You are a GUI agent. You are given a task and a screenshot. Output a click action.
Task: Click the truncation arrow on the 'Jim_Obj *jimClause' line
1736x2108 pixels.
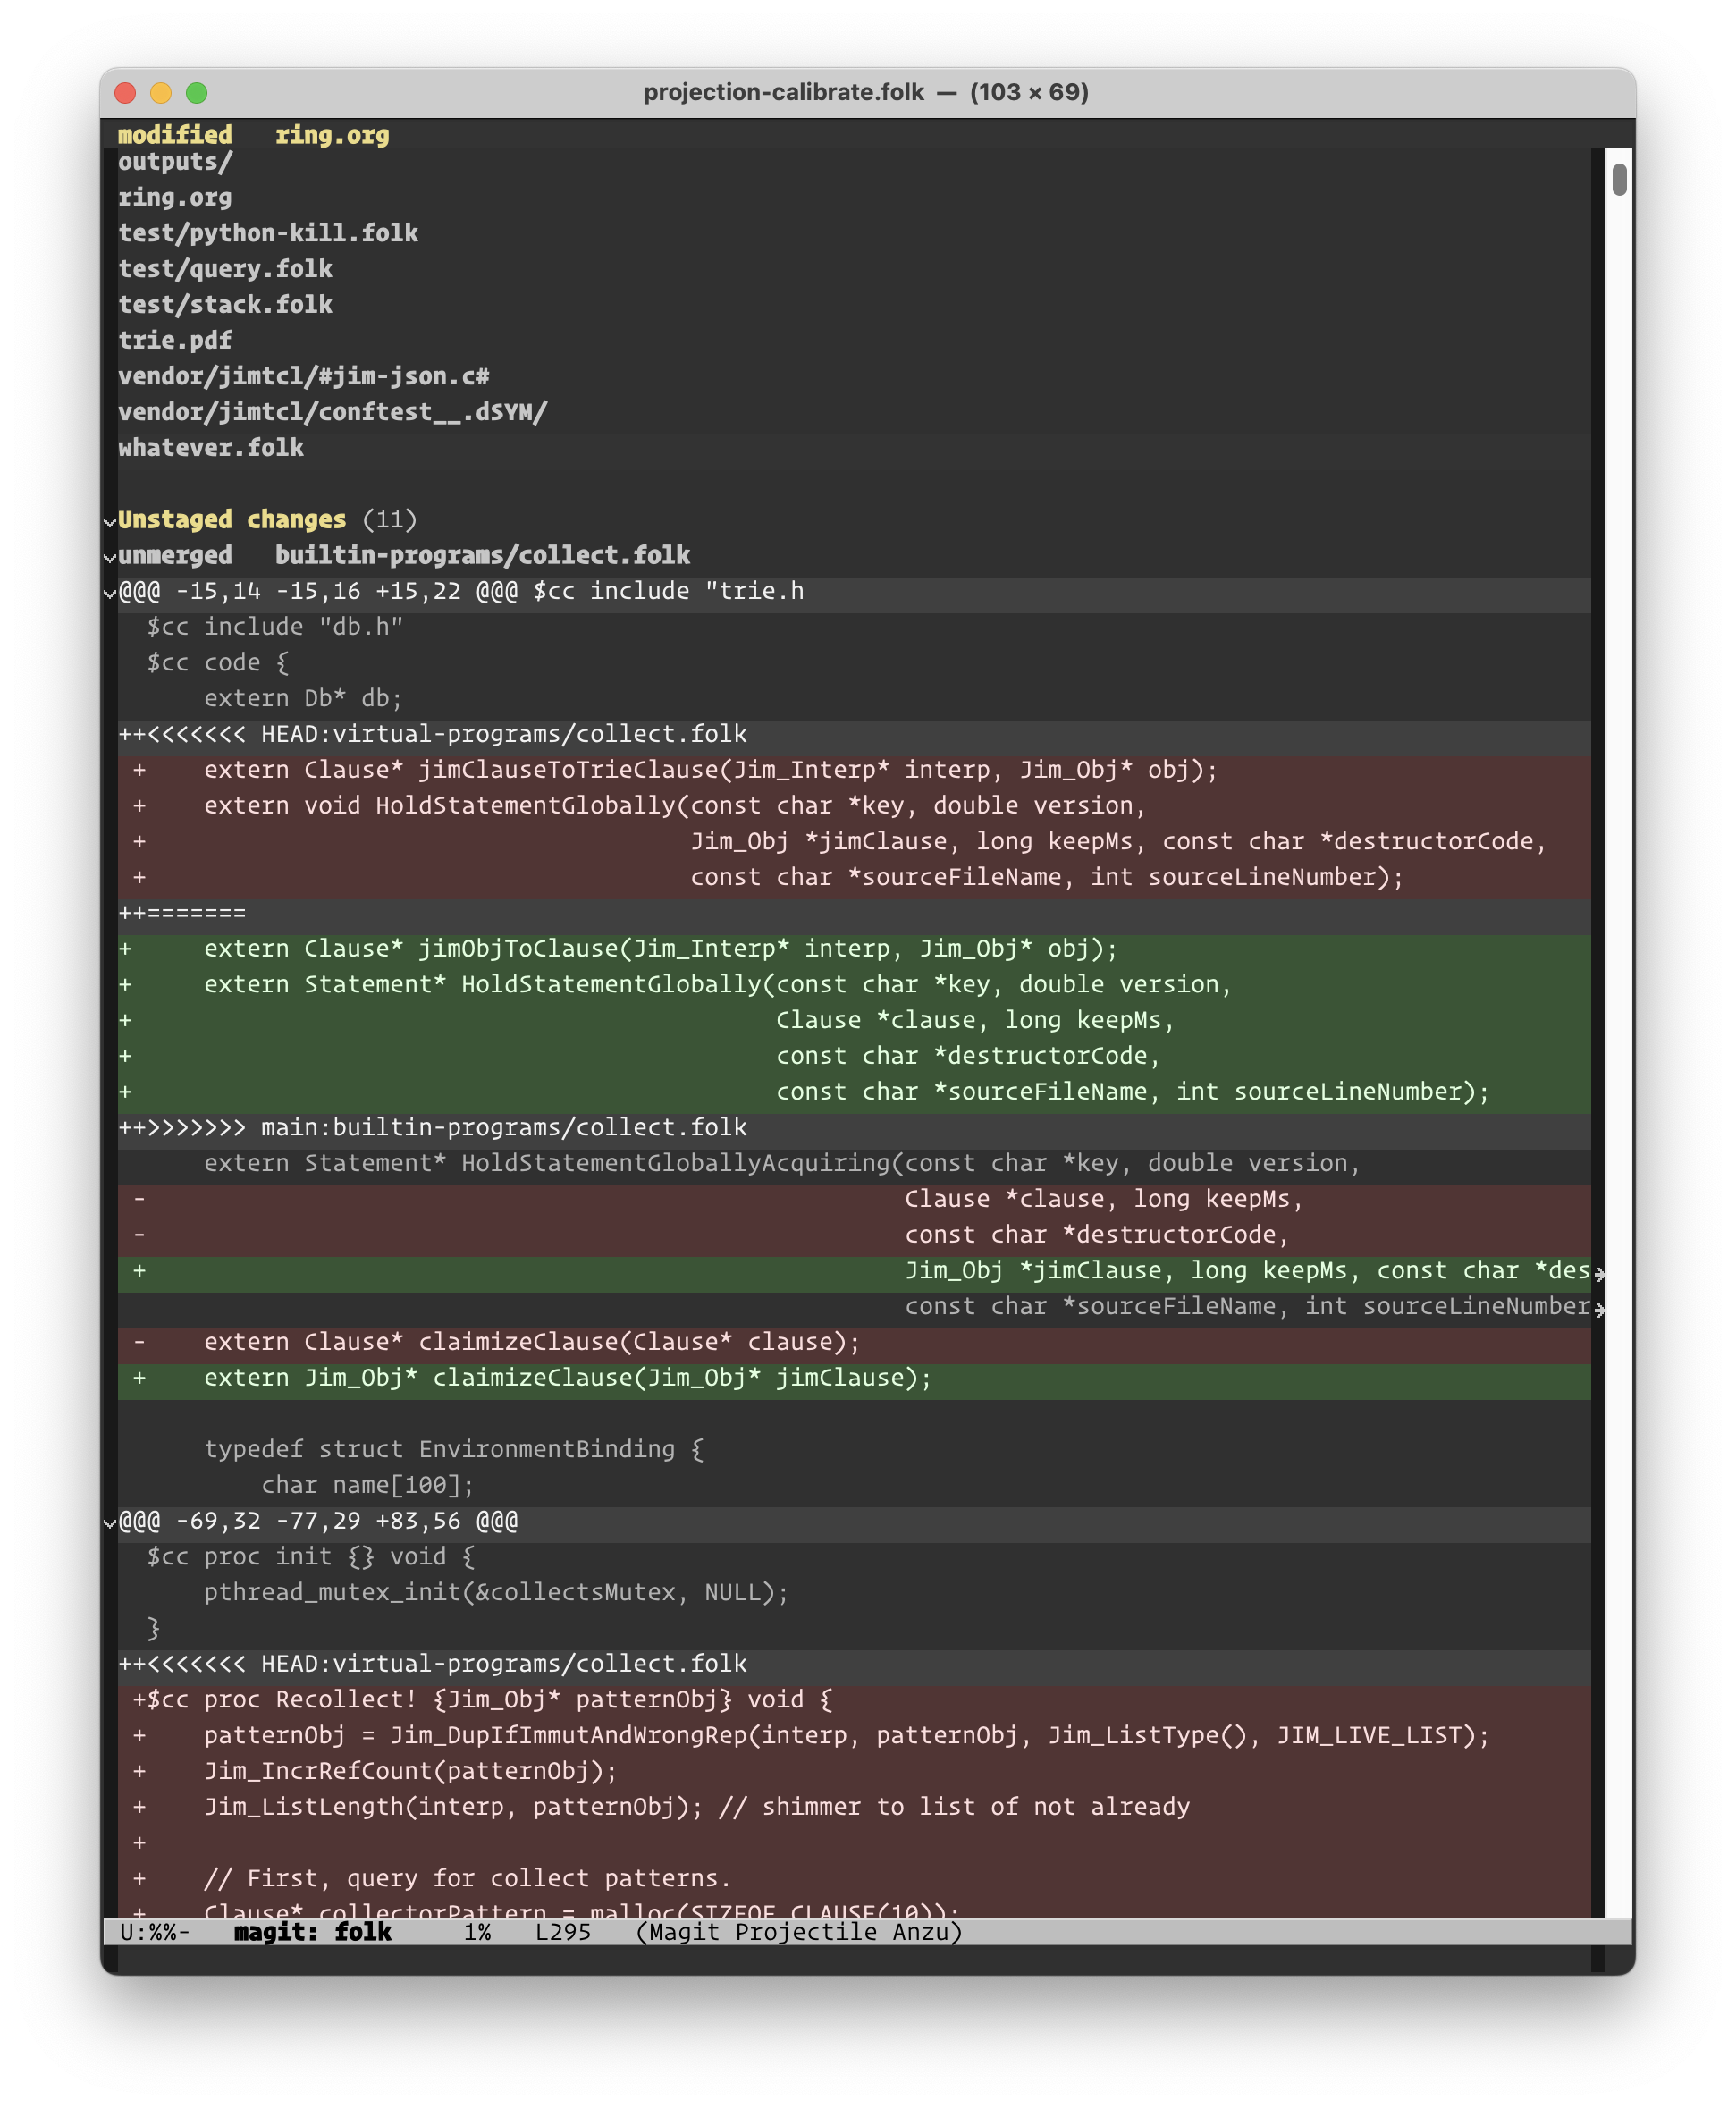pos(1600,1273)
